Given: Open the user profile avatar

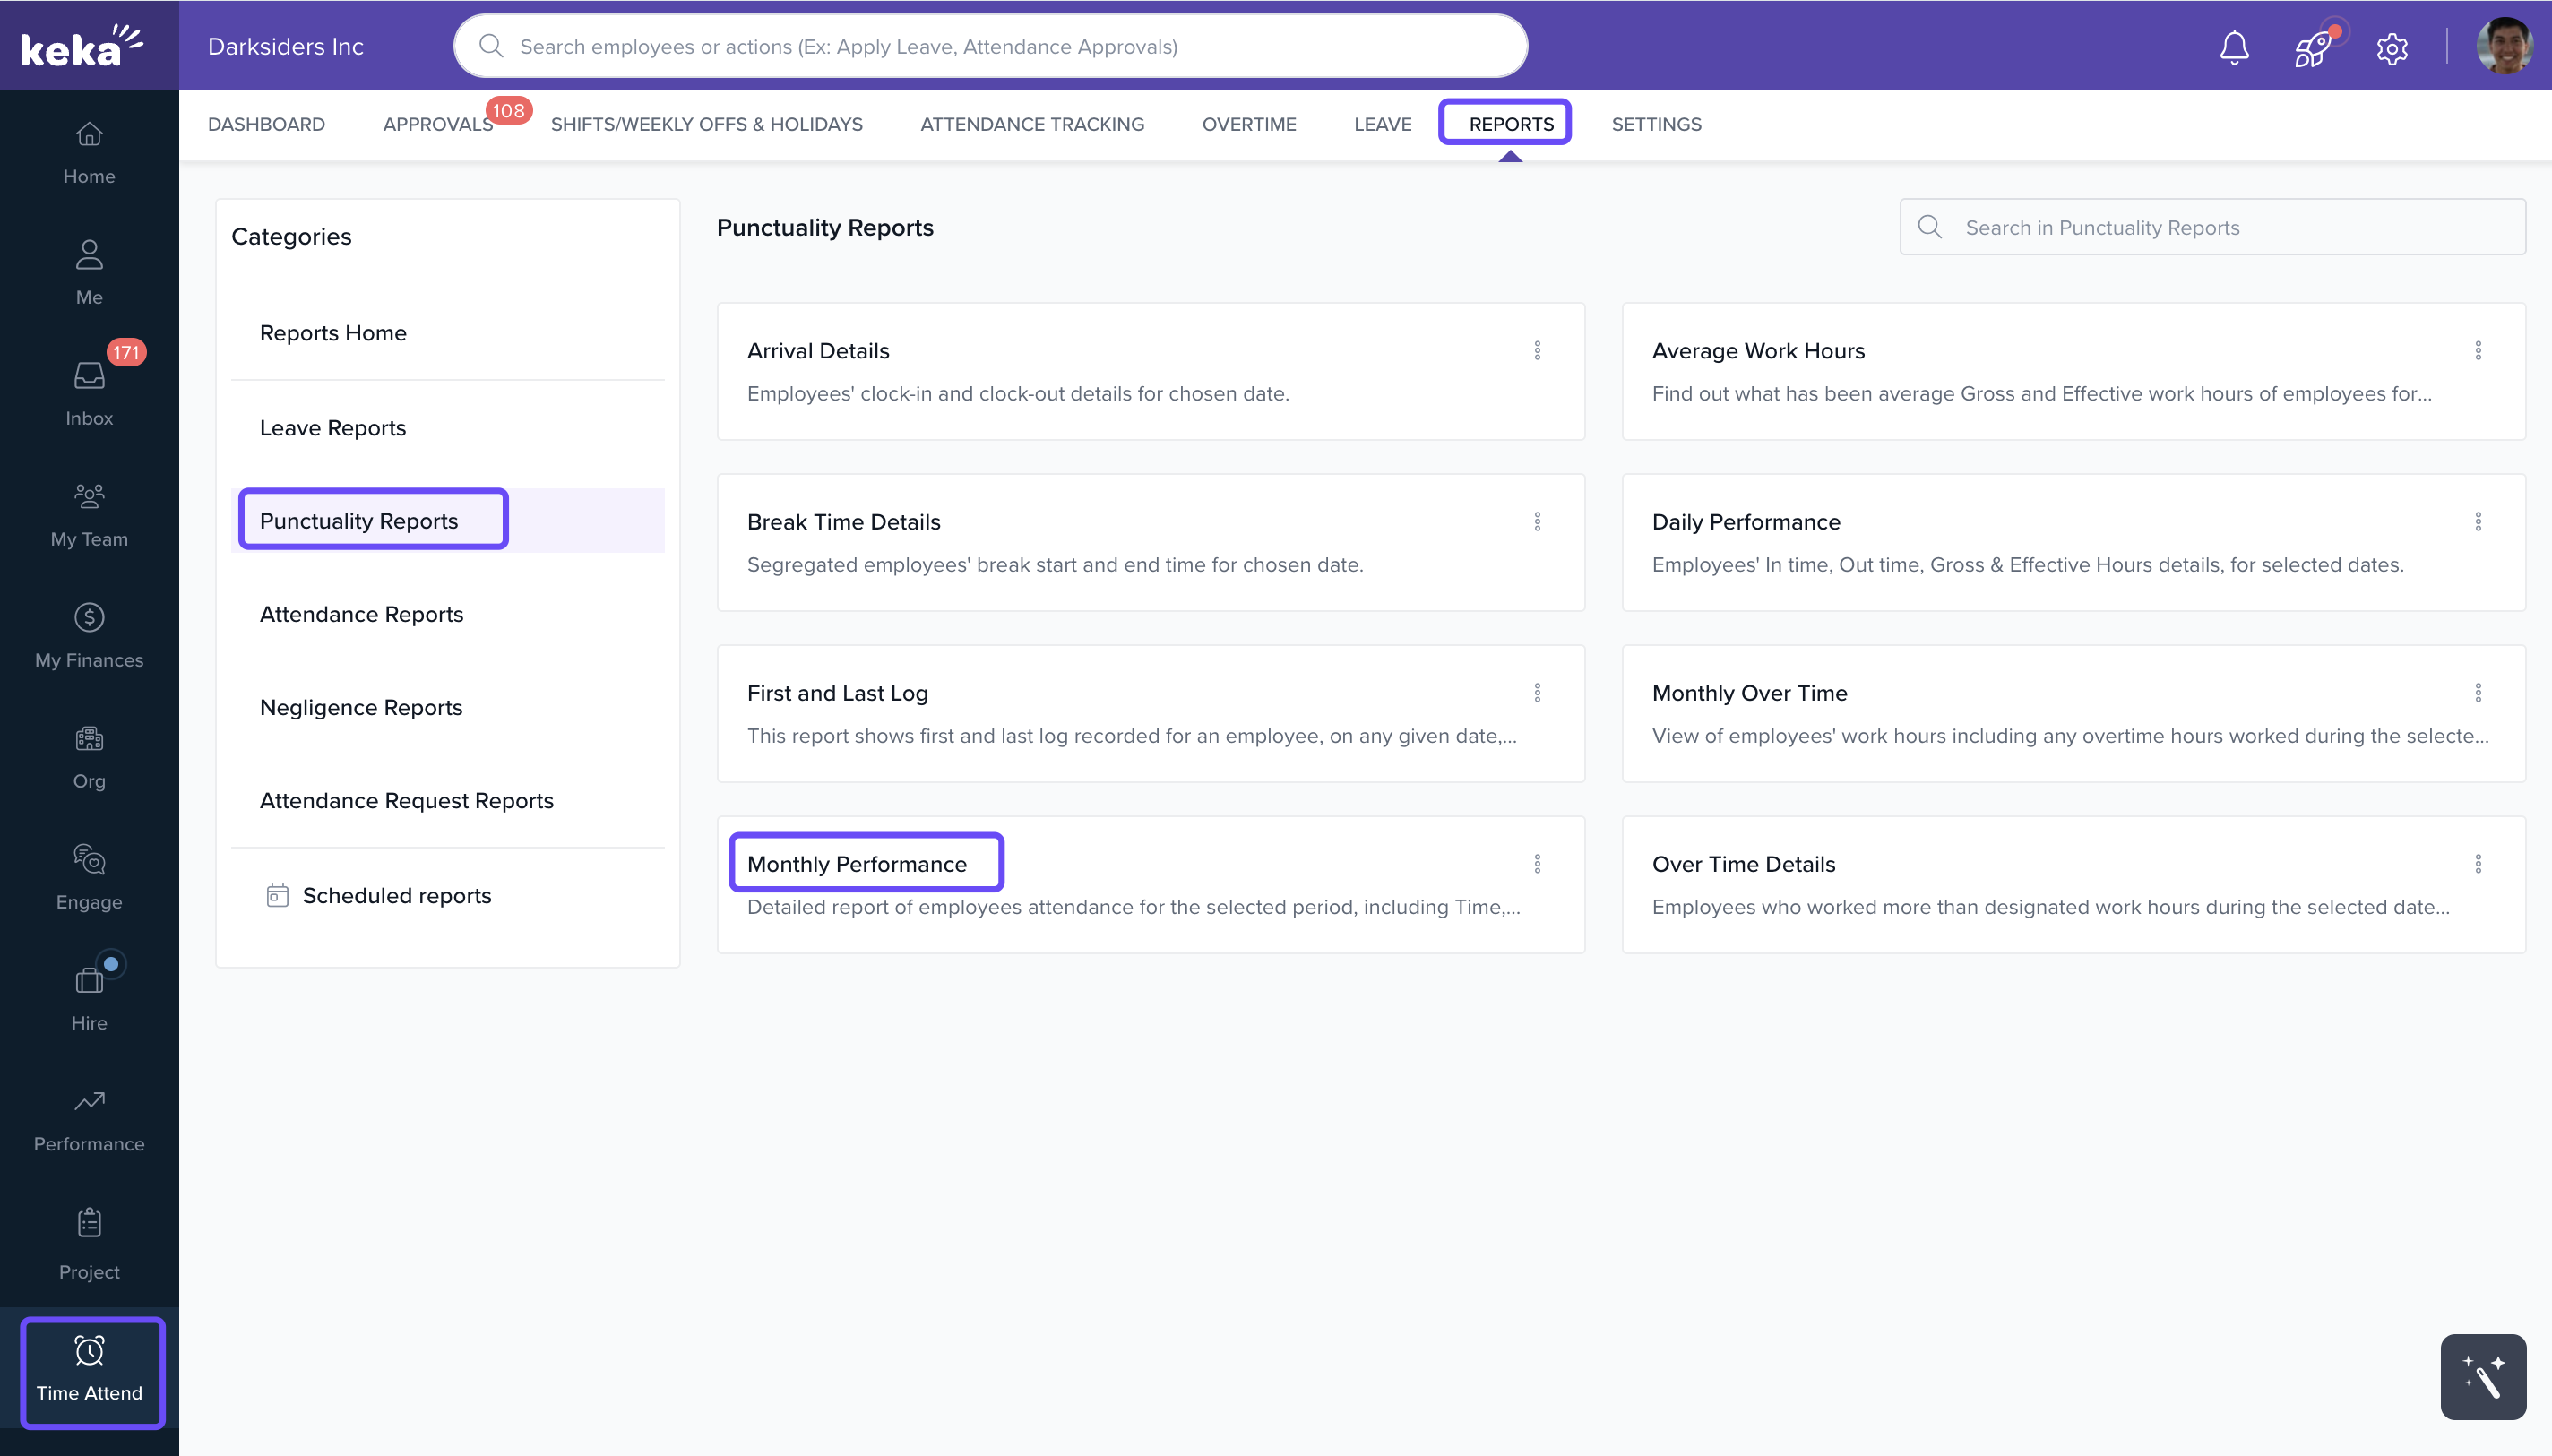Looking at the screenshot, I should point(2503,47).
